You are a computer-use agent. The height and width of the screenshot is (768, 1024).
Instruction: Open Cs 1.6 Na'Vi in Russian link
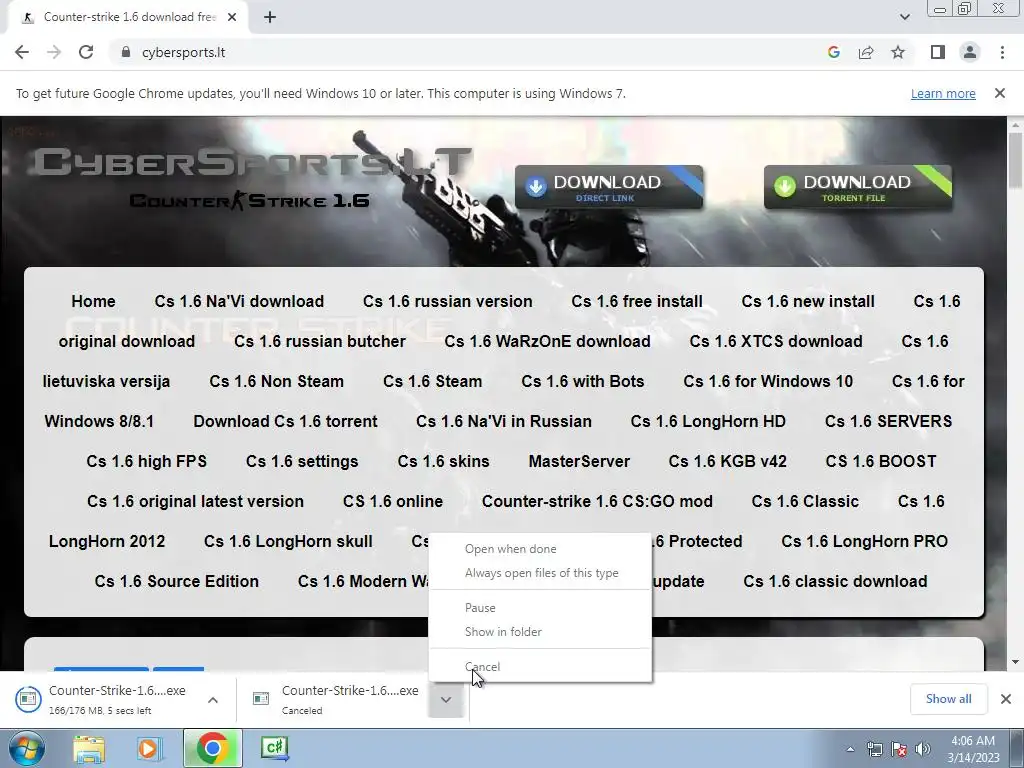[504, 421]
